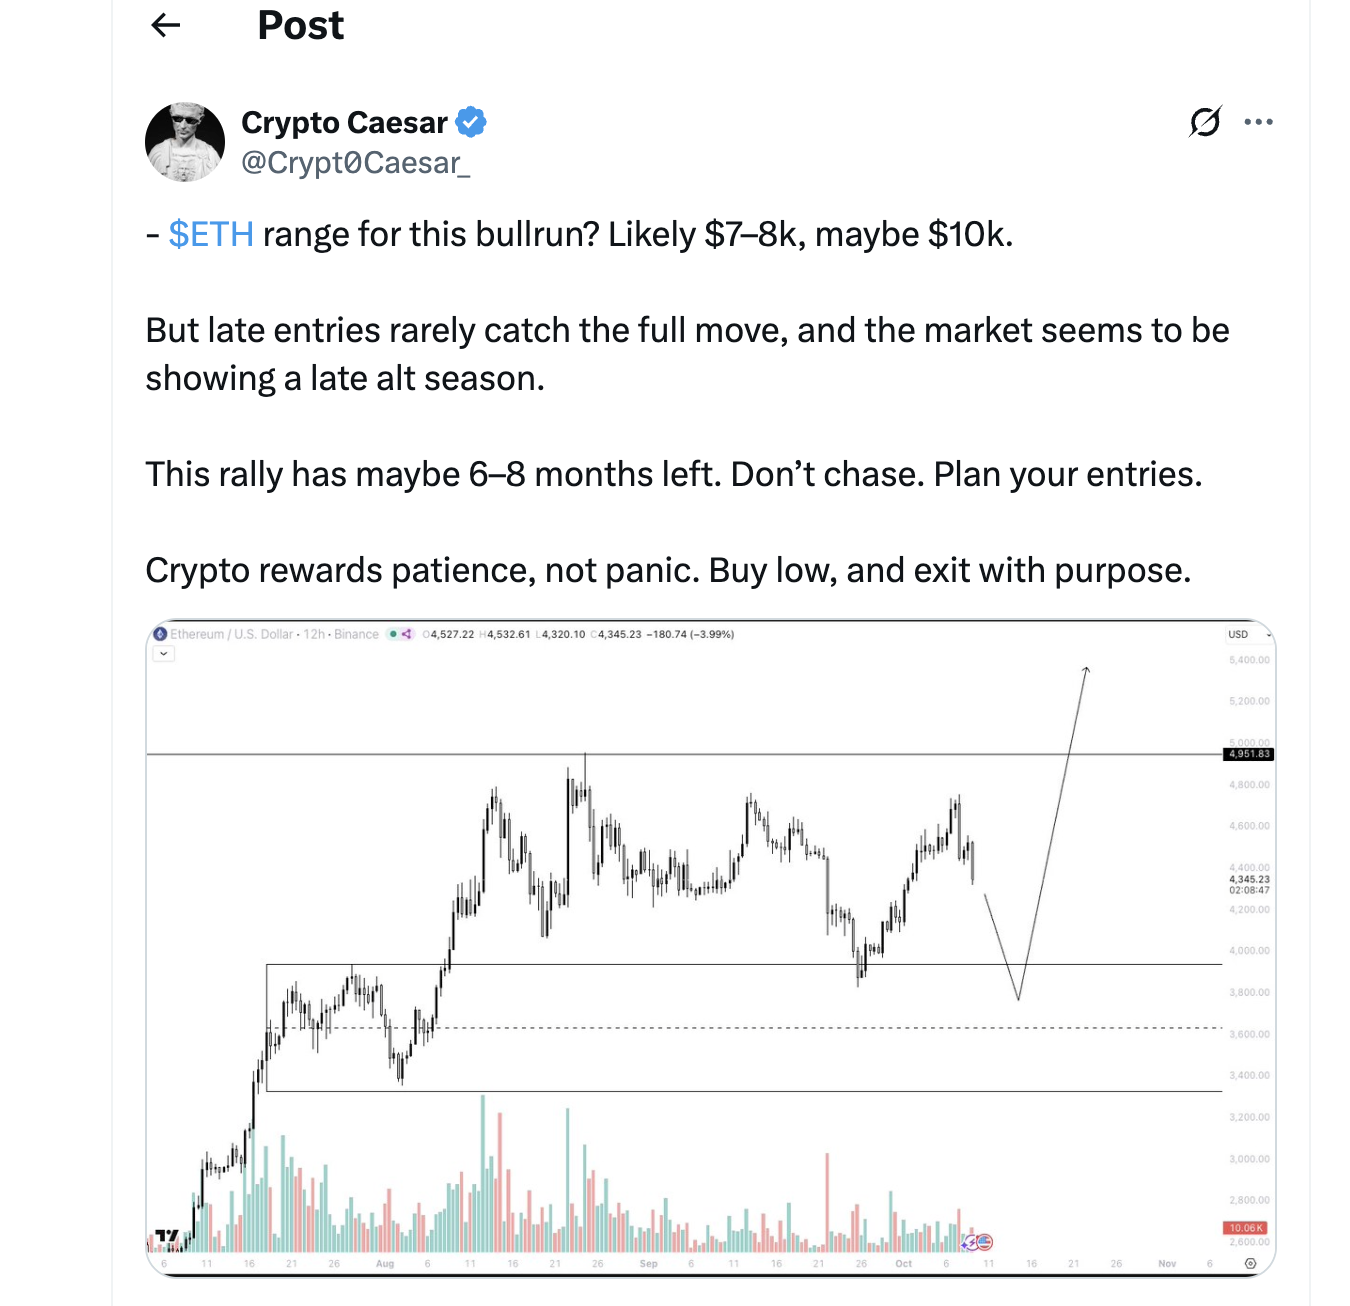Go back using the arrow icon
The height and width of the screenshot is (1306, 1350).
click(x=166, y=25)
